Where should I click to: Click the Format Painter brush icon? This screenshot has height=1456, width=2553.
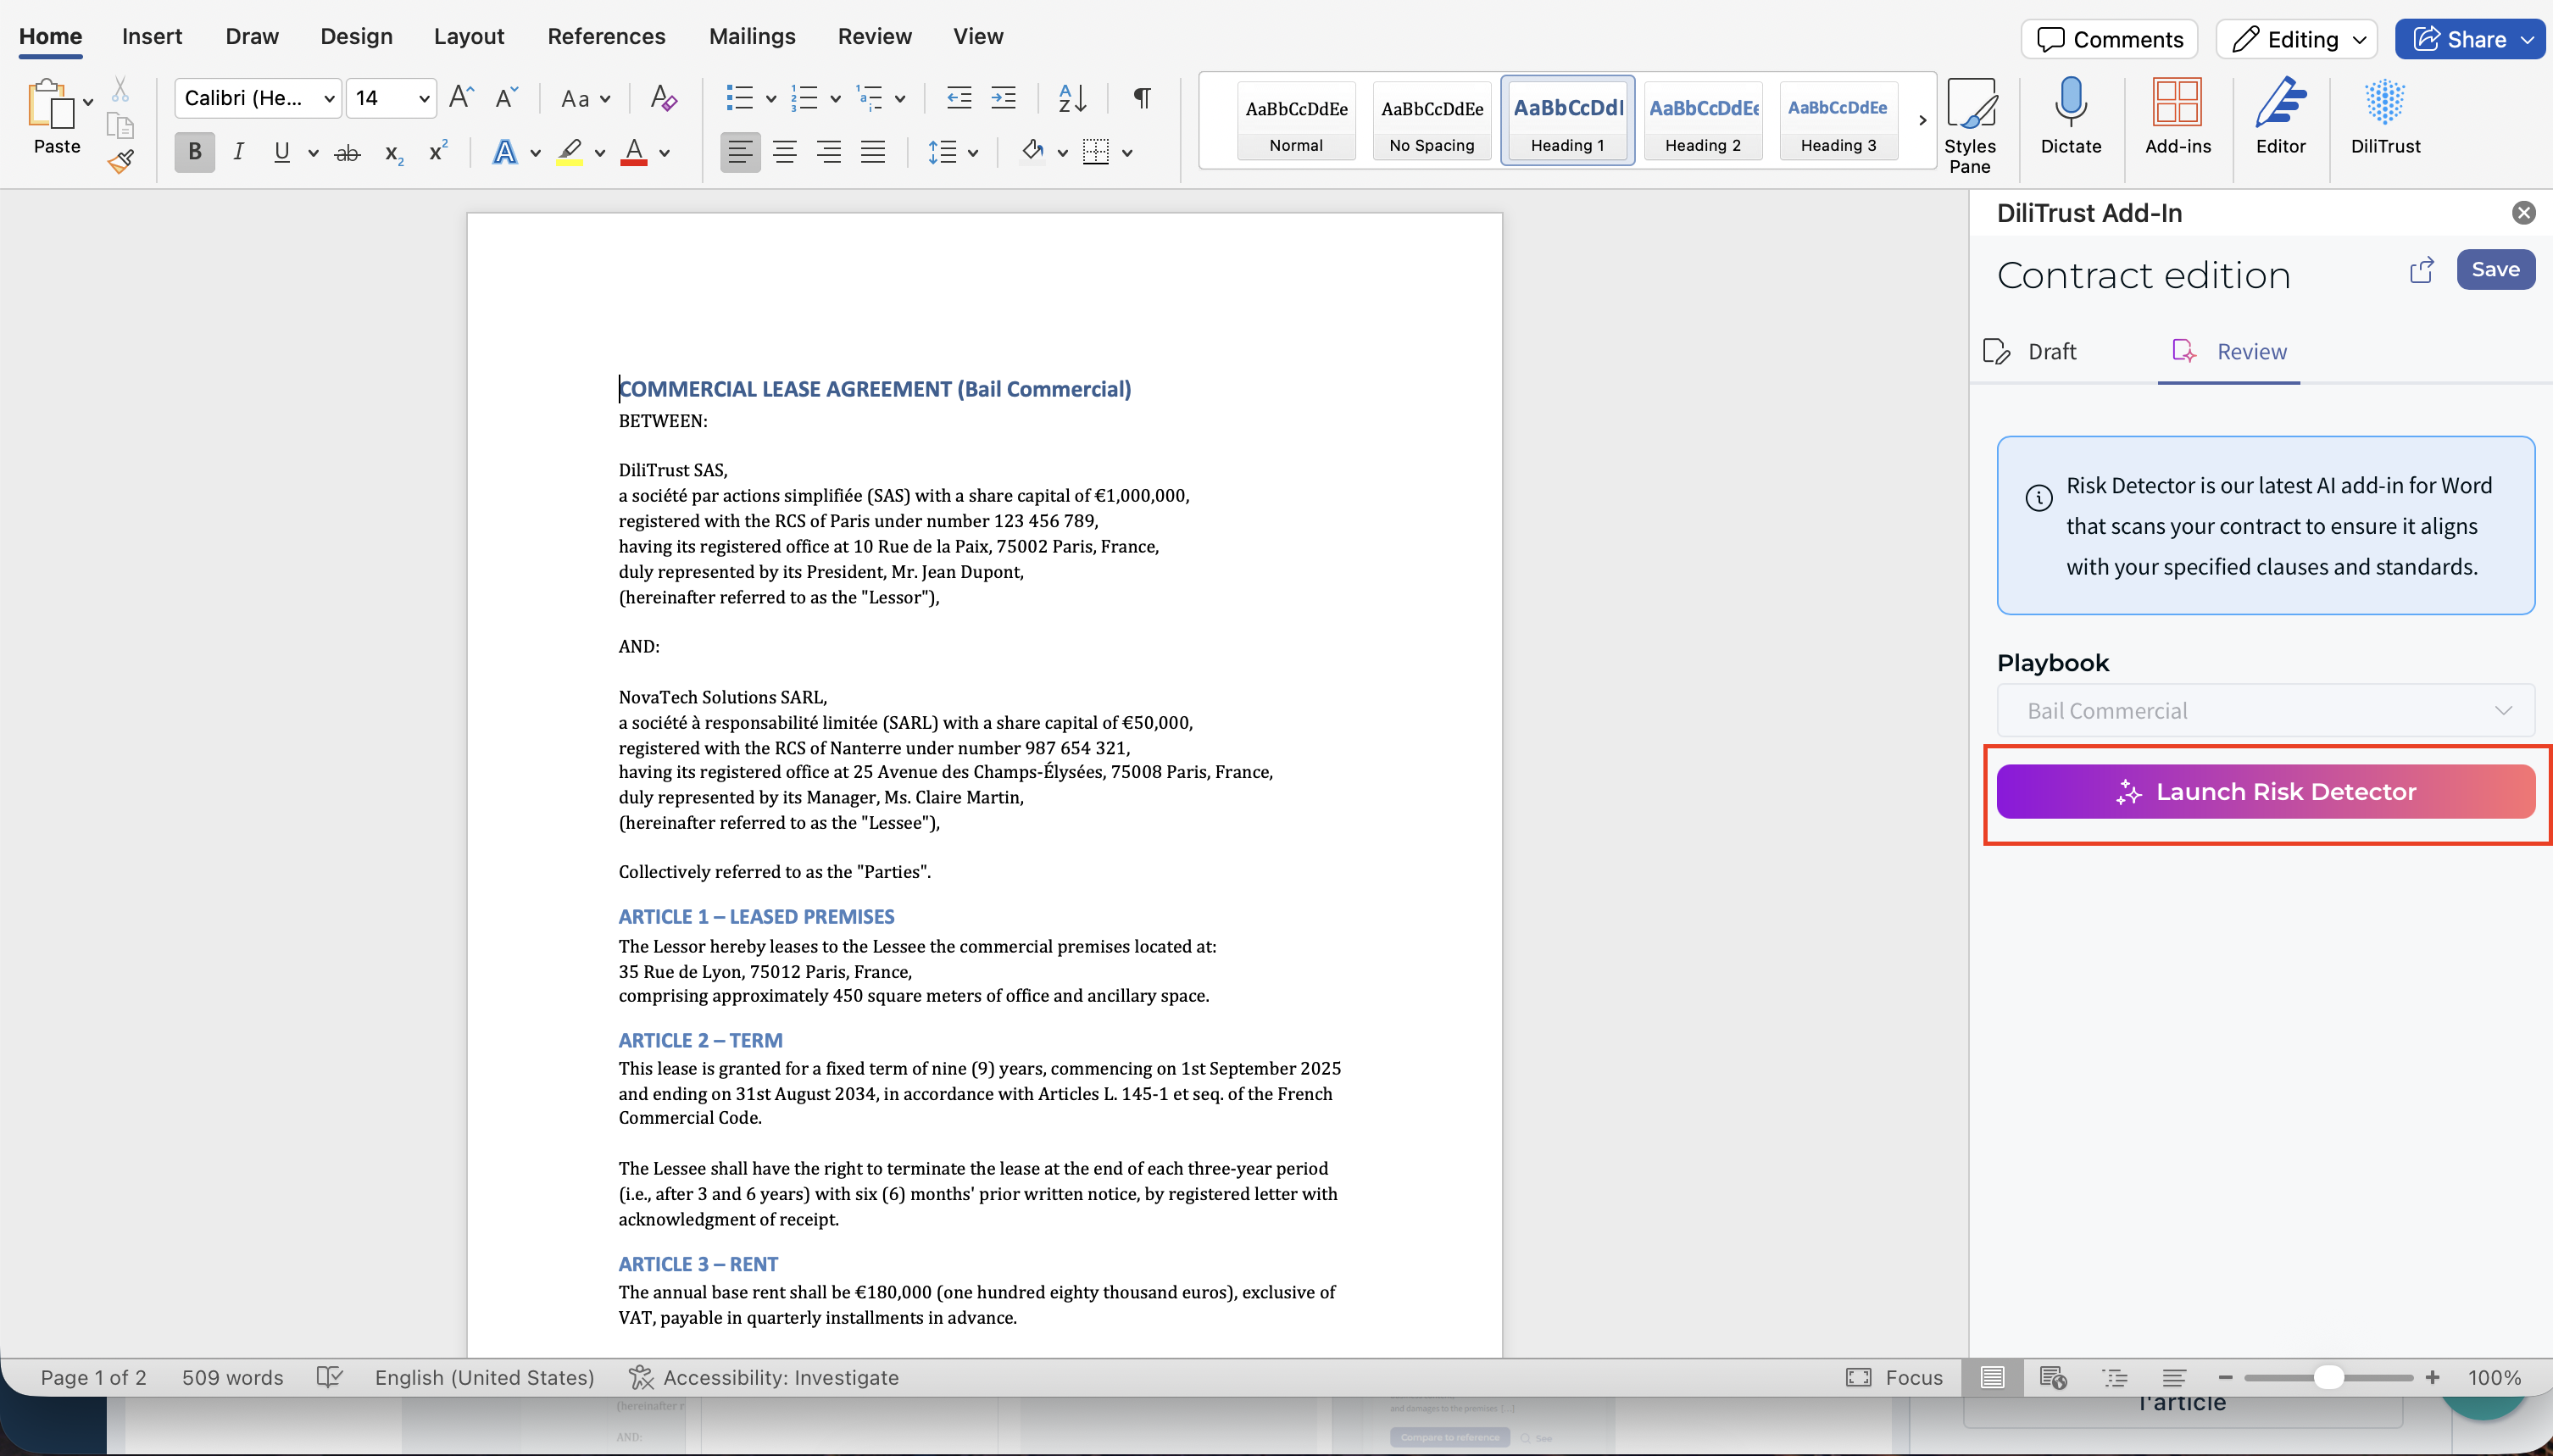pos(121,161)
